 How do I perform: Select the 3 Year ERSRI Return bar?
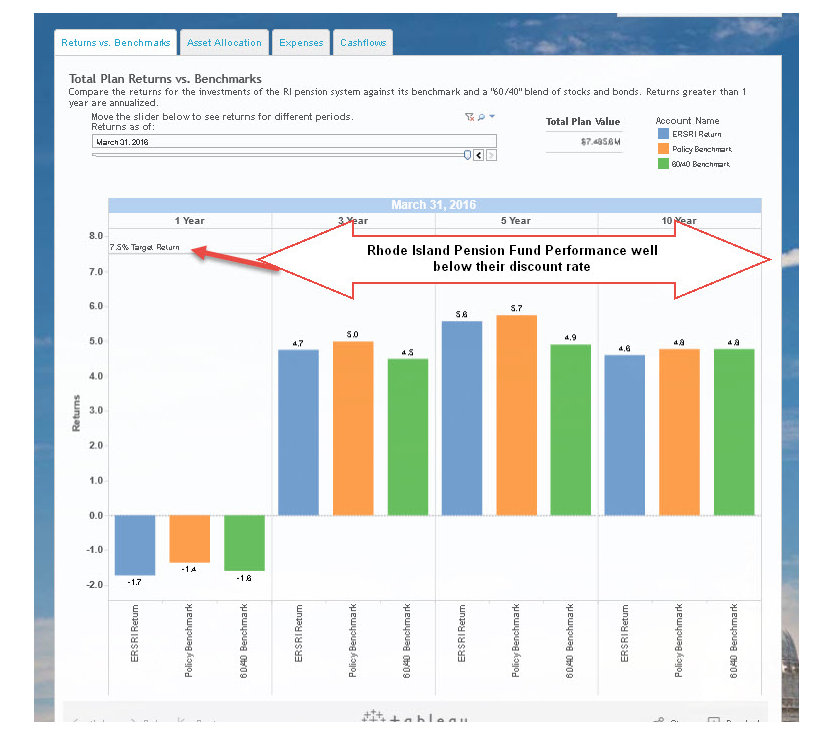tap(298, 432)
